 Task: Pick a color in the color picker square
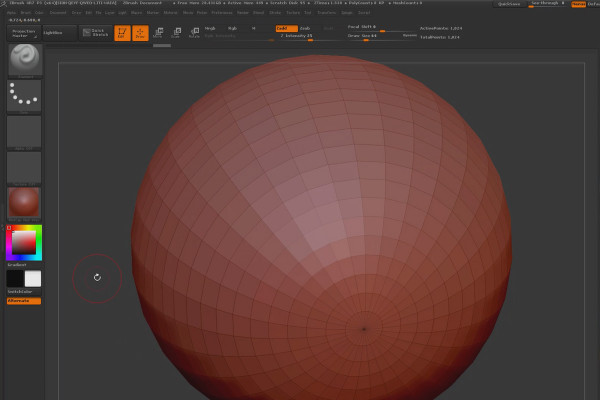tap(24, 242)
